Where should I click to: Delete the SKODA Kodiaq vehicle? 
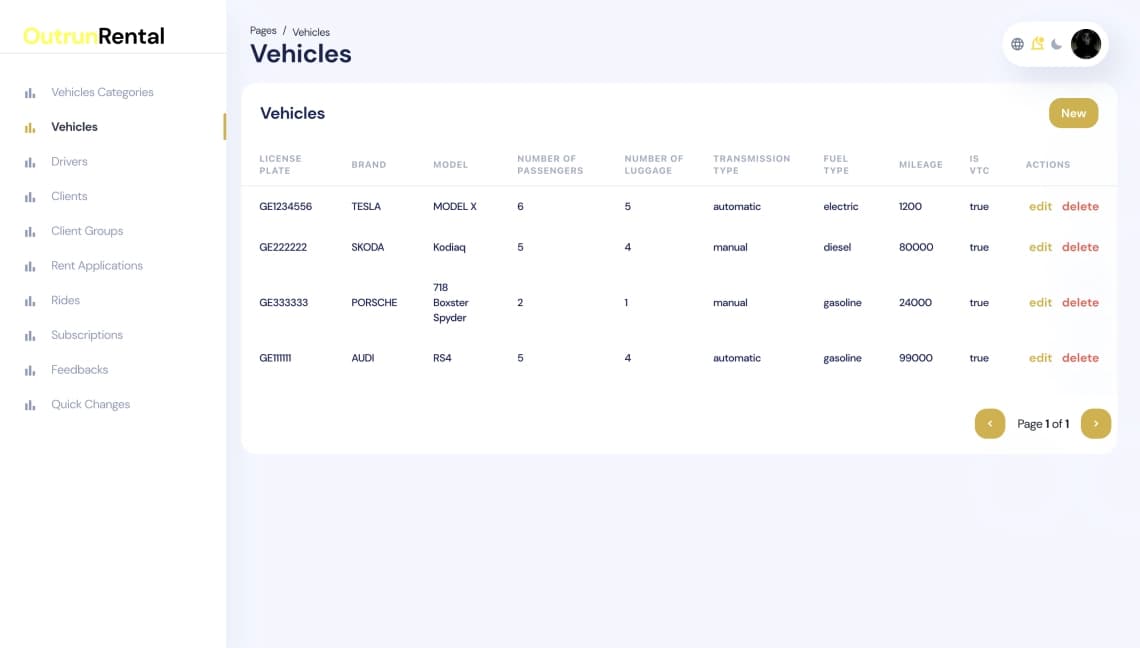tap(1080, 247)
